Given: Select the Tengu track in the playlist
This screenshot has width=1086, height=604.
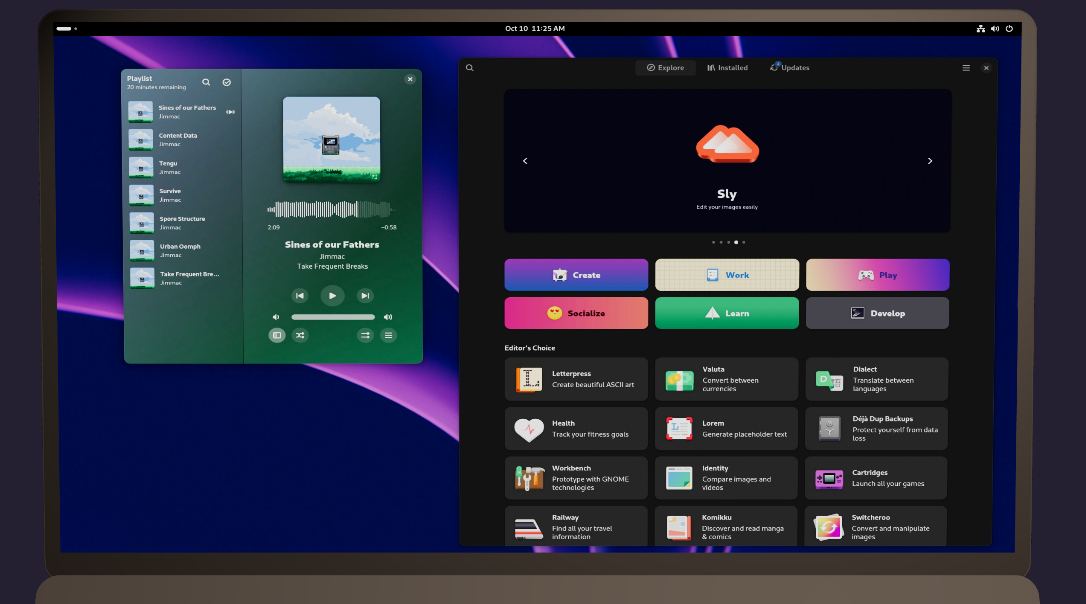Looking at the screenshot, I should (180, 167).
